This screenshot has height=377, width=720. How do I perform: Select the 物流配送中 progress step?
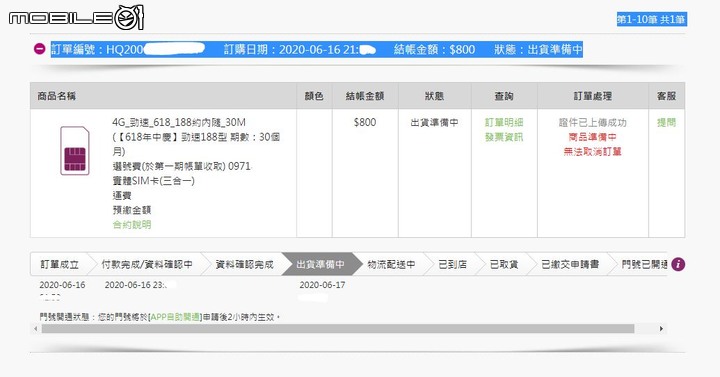click(x=391, y=264)
